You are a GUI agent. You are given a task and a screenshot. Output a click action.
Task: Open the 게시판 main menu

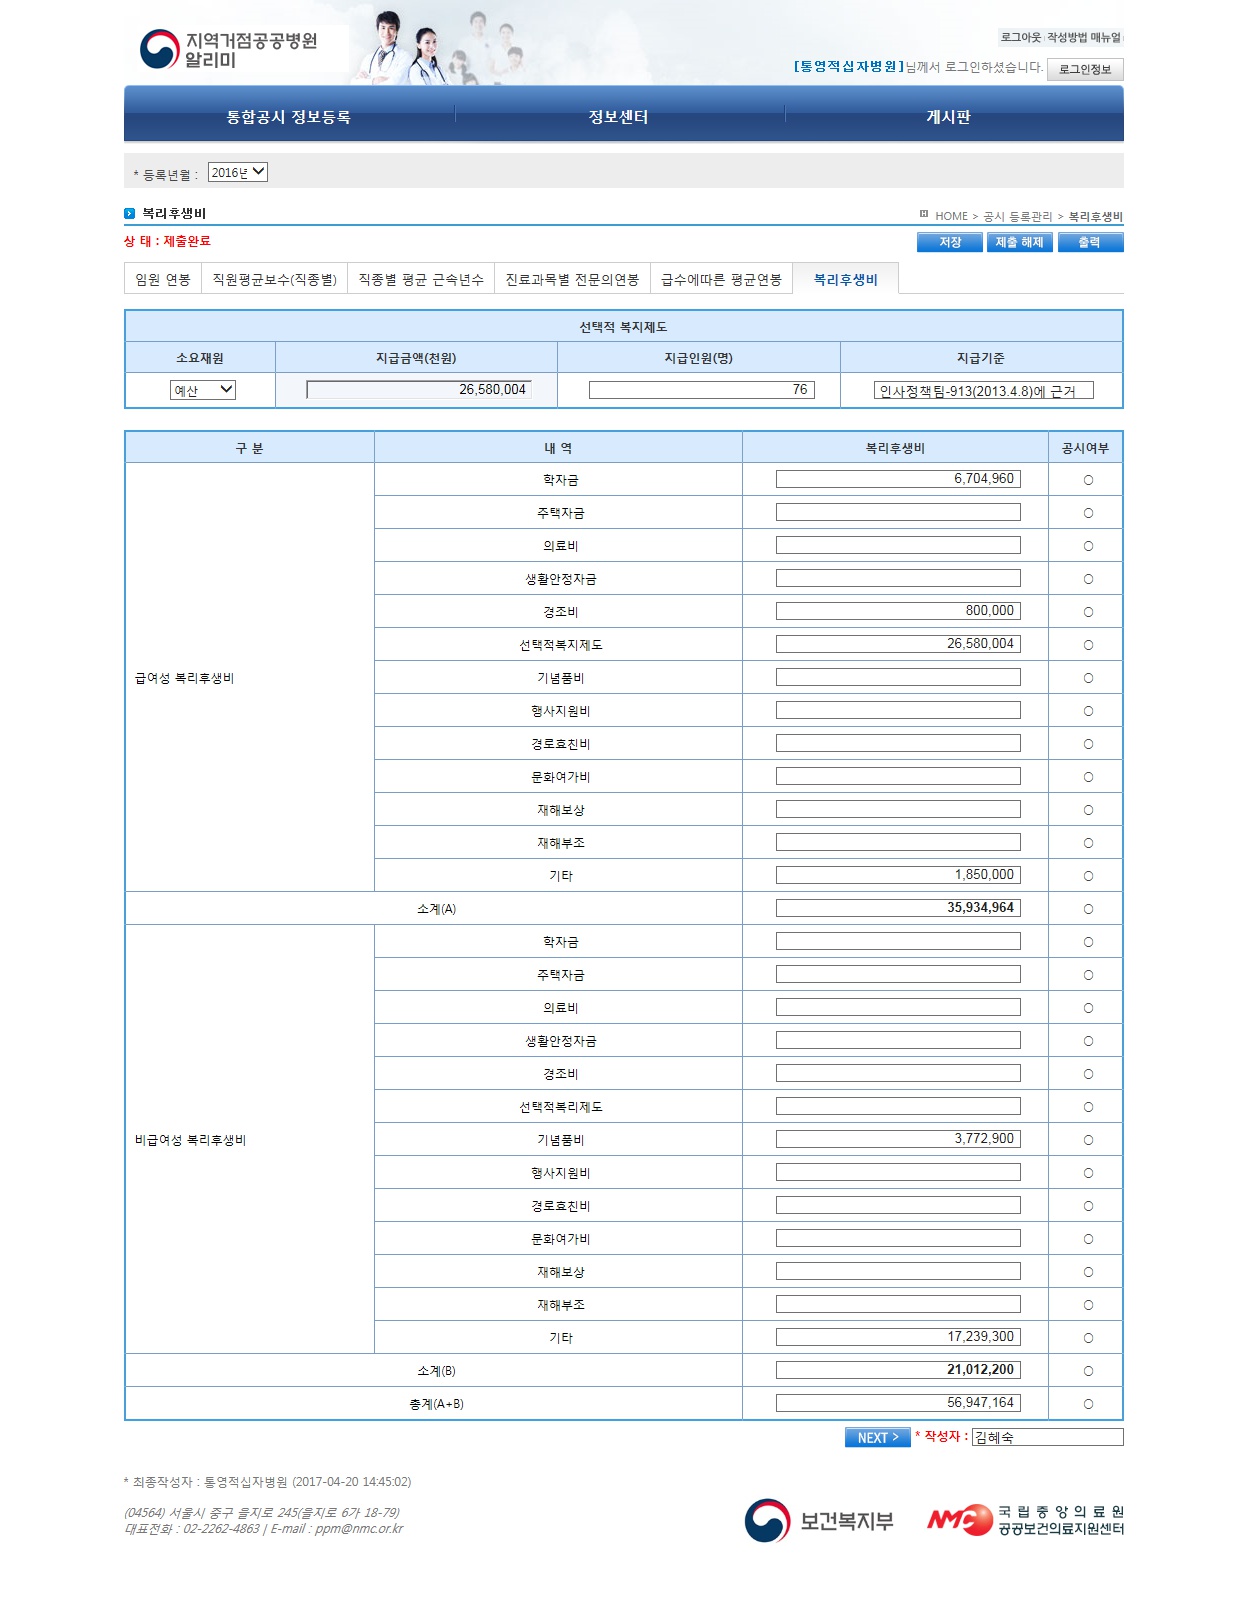[948, 117]
